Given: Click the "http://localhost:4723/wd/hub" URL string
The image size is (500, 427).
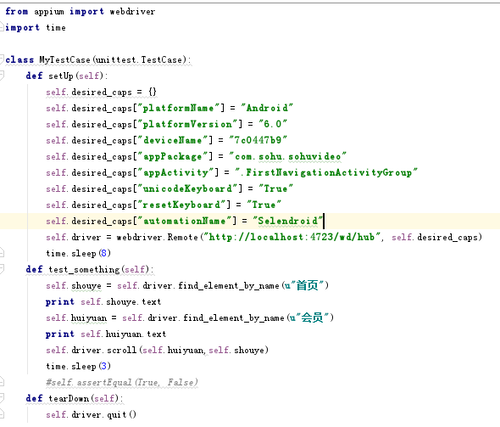Looking at the screenshot, I should (x=292, y=237).
